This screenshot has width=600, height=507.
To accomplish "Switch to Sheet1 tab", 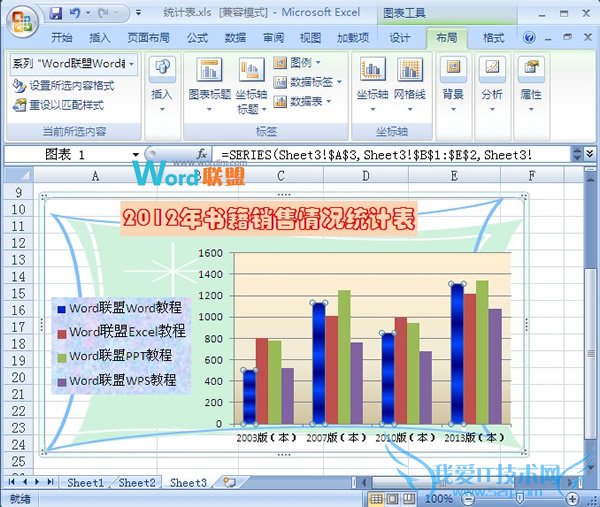I will [85, 483].
